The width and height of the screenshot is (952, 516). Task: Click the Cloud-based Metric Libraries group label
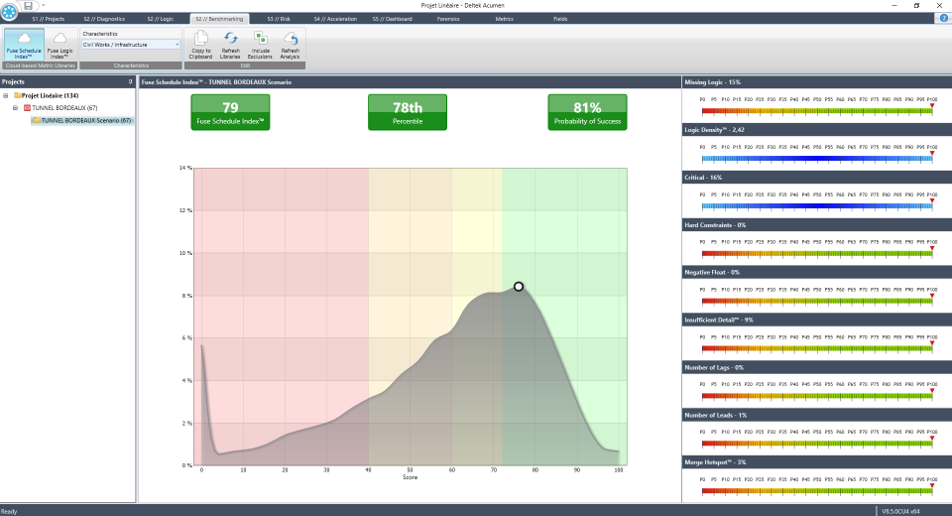[40, 66]
